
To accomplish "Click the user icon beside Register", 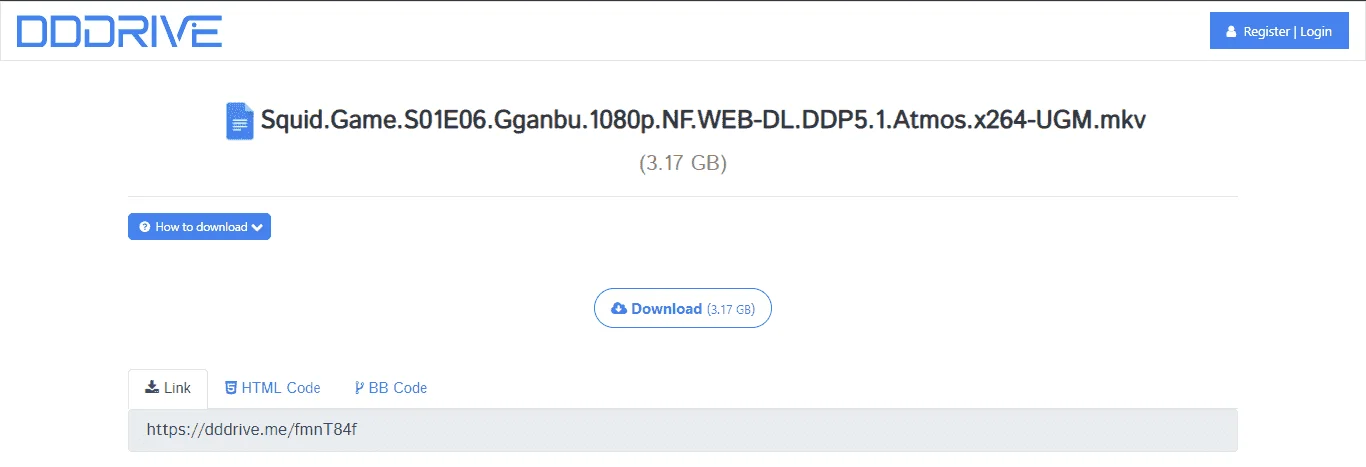I will [x=1230, y=32].
